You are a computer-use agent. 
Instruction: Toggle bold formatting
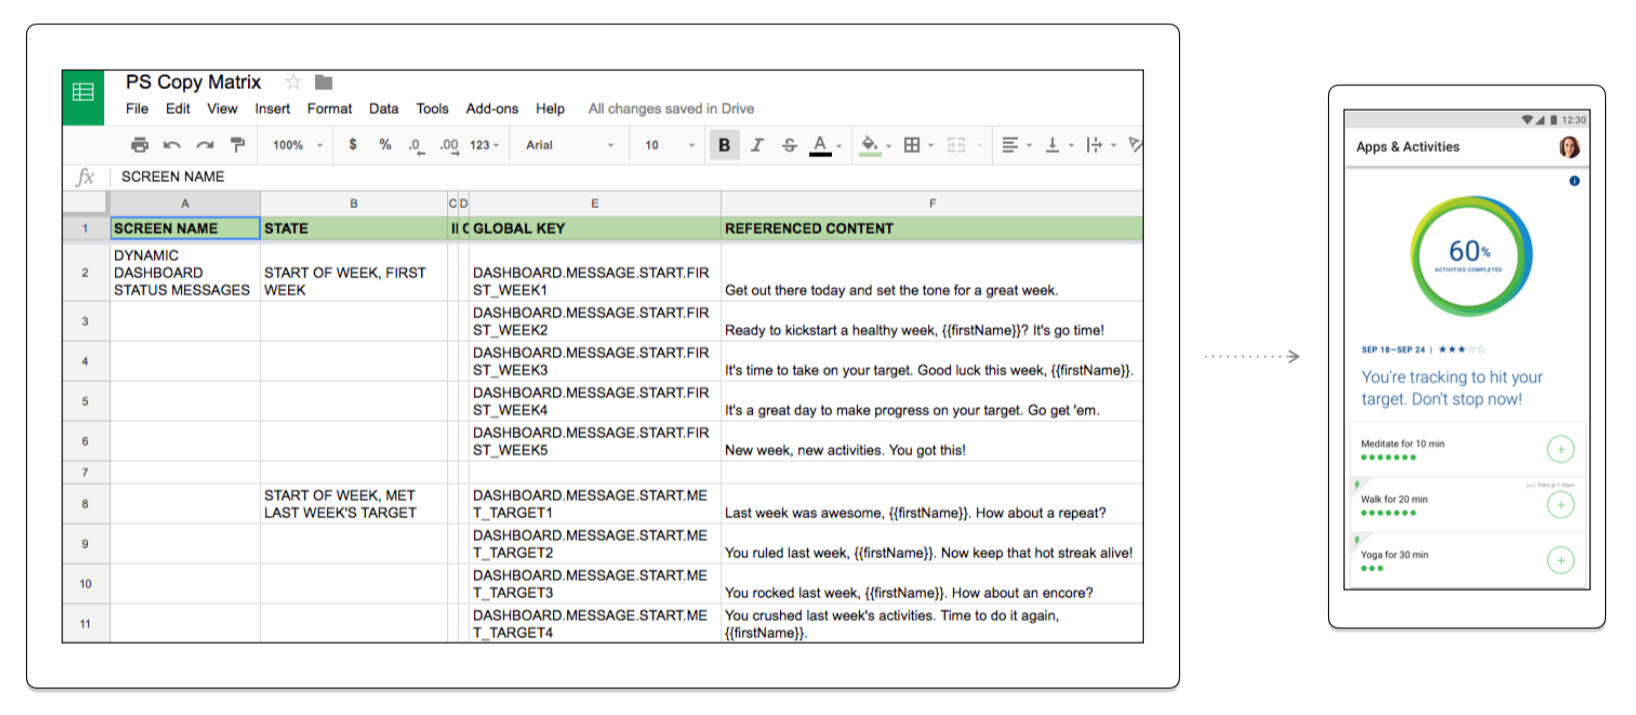coord(724,145)
